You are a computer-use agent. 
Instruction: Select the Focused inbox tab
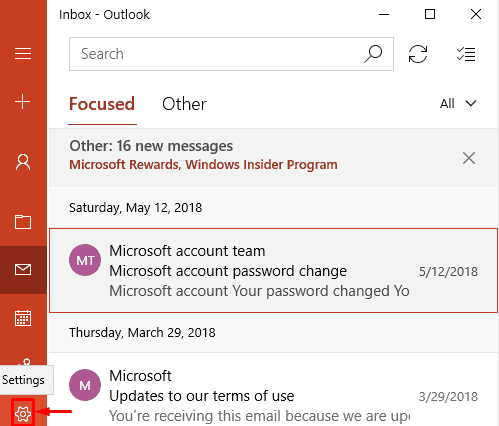pyautogui.click(x=102, y=104)
